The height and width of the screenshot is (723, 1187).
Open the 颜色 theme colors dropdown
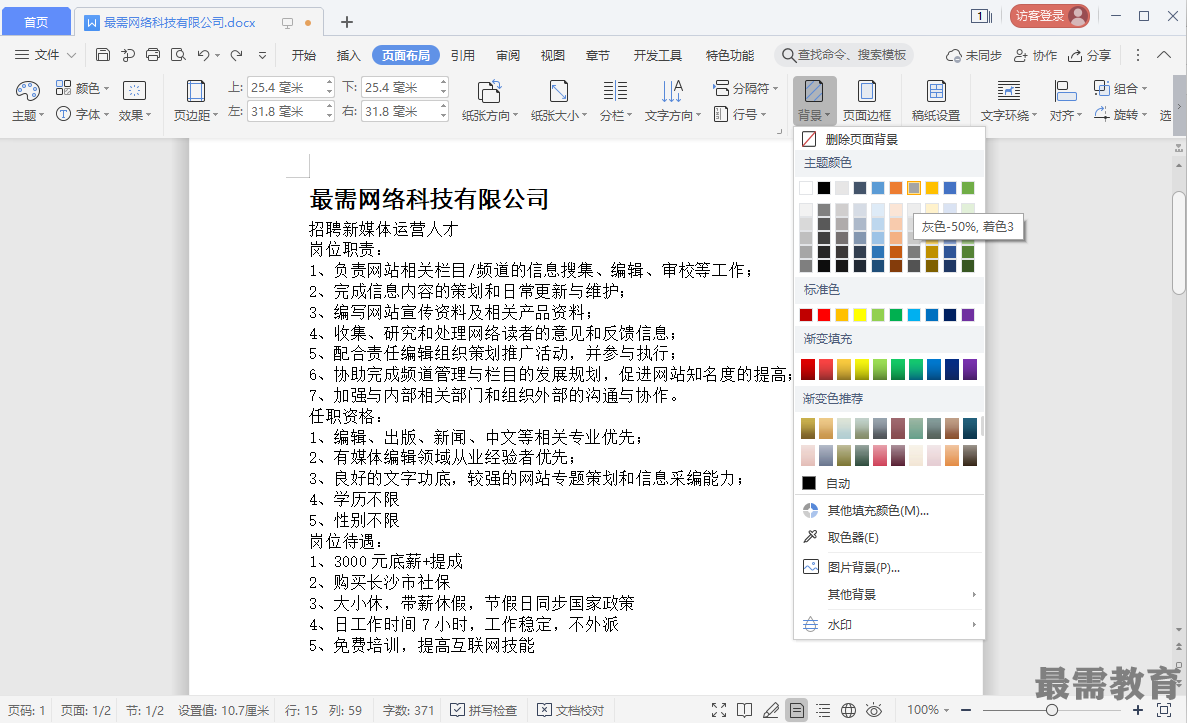[83, 89]
